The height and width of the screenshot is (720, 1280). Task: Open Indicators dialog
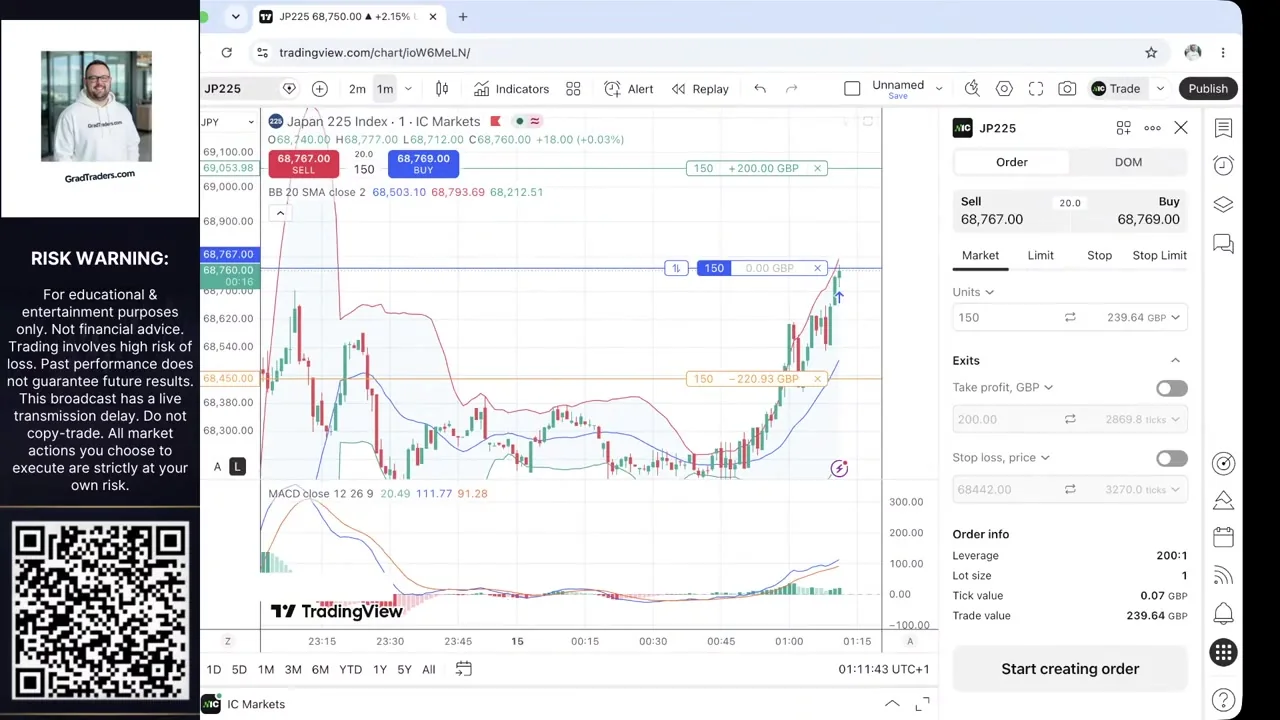[x=511, y=89]
